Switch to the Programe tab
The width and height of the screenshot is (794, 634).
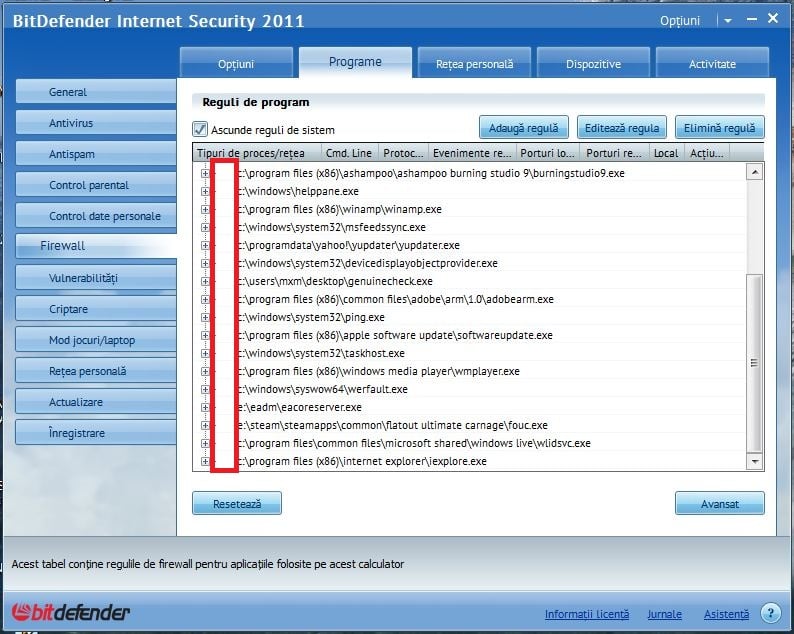tap(355, 62)
